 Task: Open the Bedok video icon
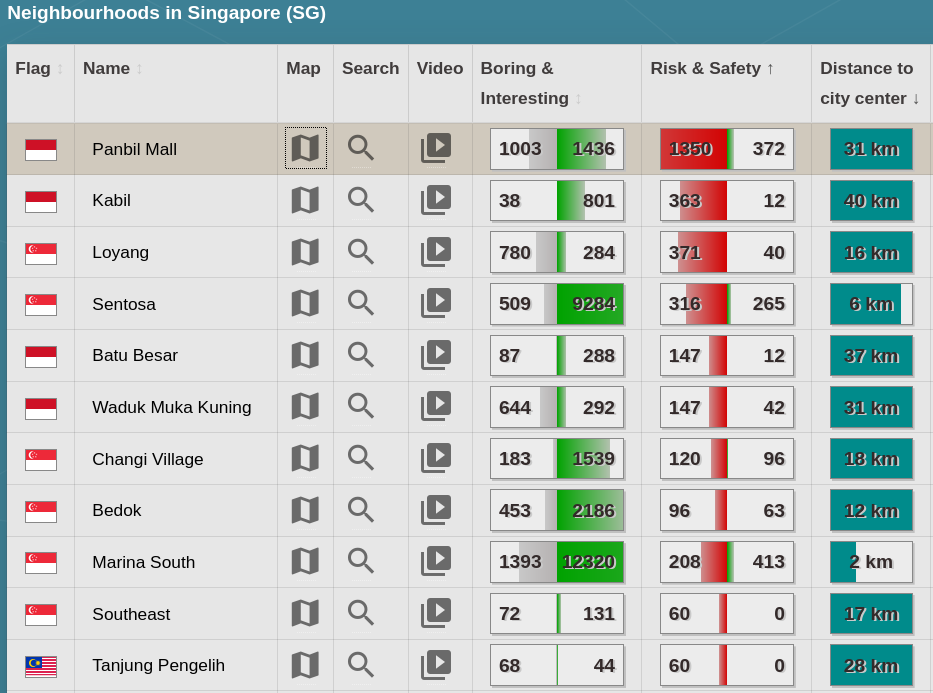tap(436, 510)
